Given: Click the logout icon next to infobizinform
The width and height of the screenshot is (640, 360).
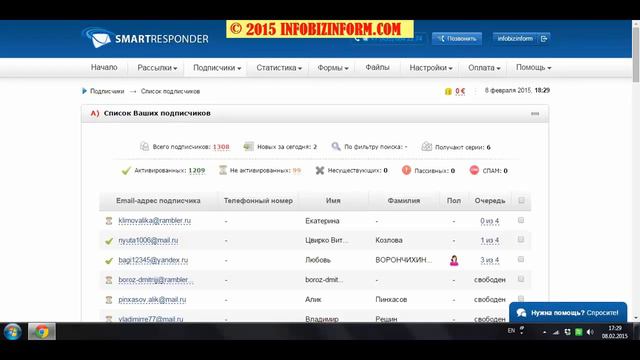Looking at the screenshot, I should click(x=544, y=39).
